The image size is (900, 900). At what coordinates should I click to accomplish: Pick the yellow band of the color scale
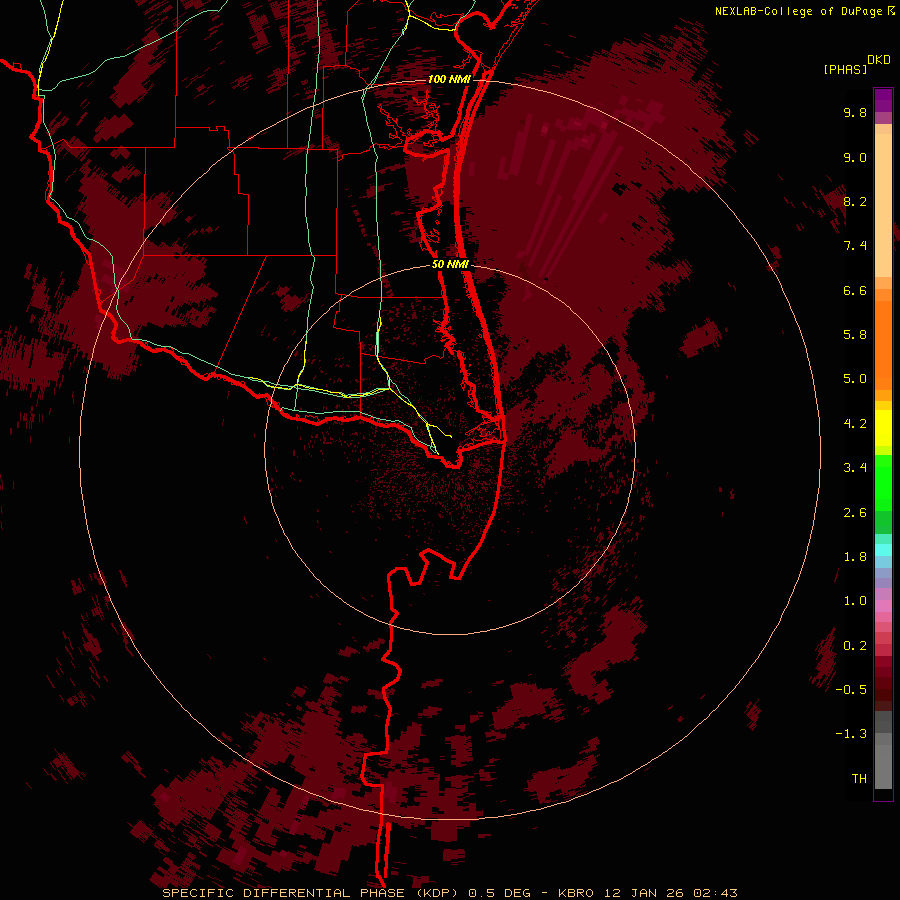[x=883, y=428]
